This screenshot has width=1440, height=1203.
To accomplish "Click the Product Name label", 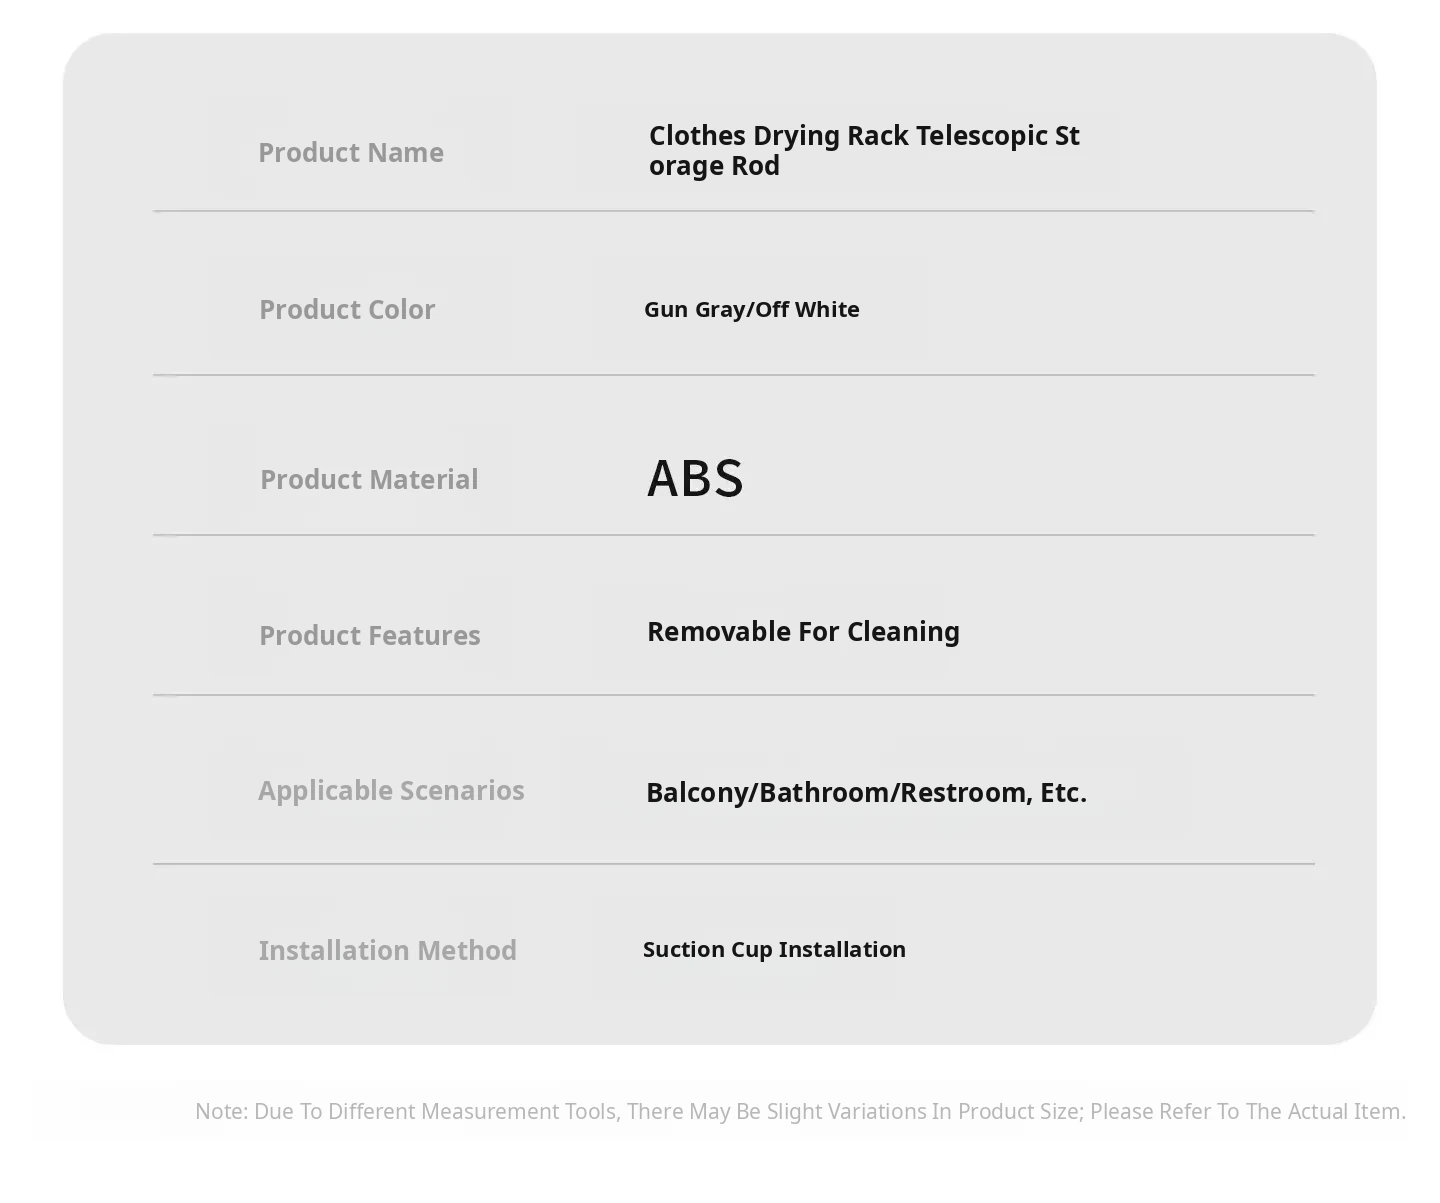I will click(351, 153).
